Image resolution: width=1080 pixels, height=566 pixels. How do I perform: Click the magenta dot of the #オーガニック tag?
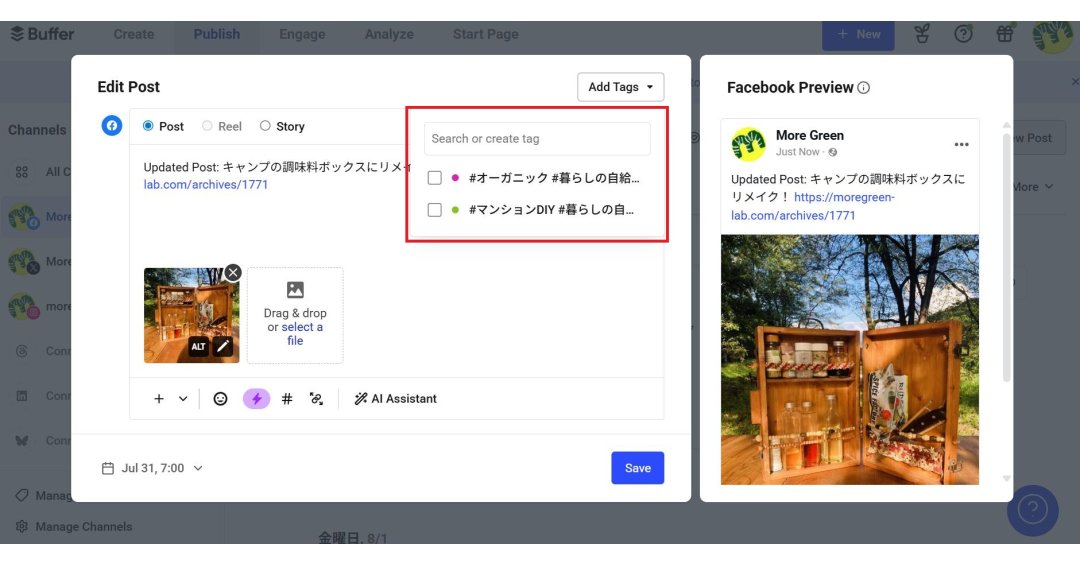coord(455,178)
